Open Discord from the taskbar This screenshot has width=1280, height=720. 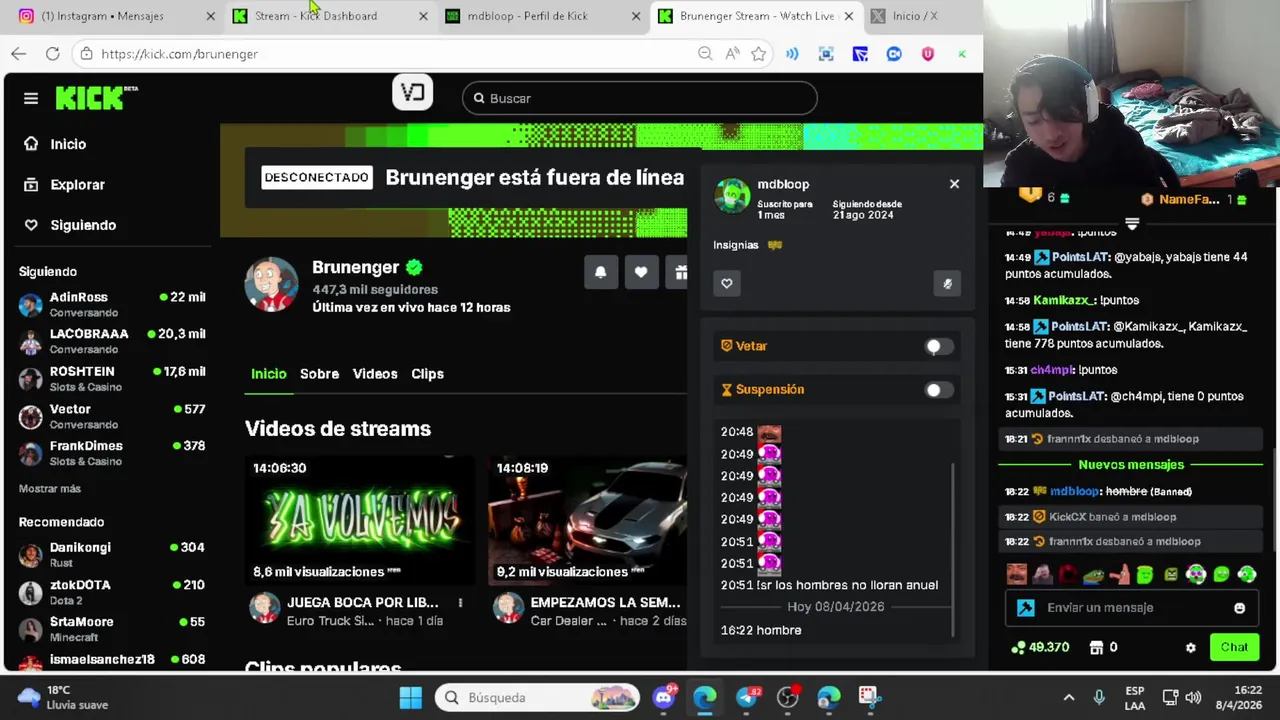(x=664, y=697)
